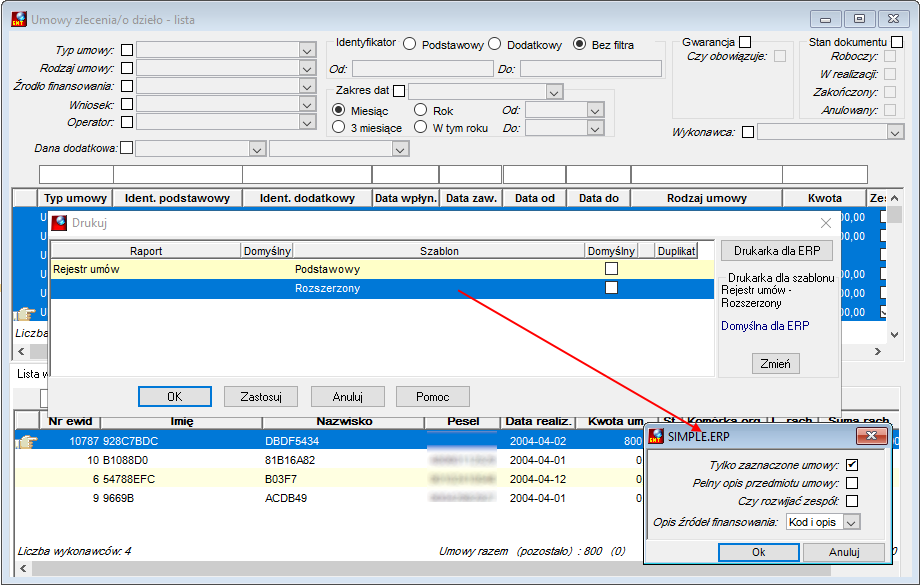920x585 pixels.
Task: Open Opis źródeł finansowania Kod i opis dropdown
Action: coord(852,522)
